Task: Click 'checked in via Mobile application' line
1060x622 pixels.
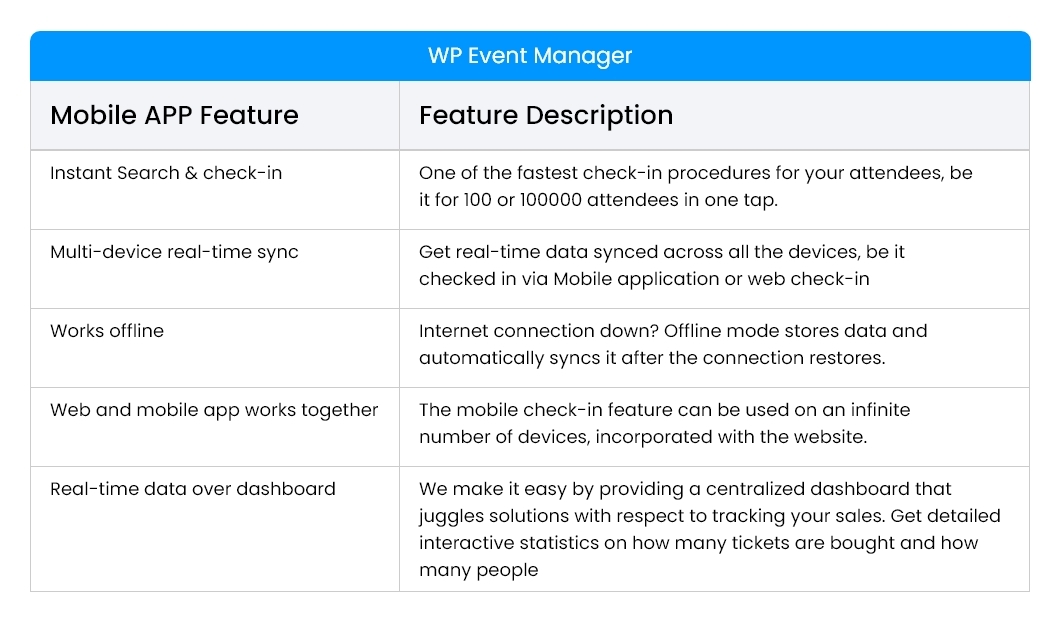Action: (644, 278)
